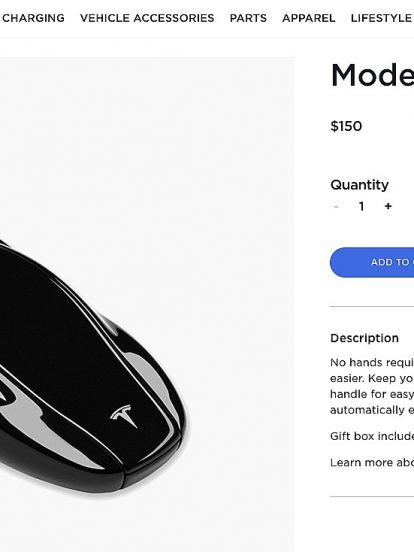Screen dimensions: 414x552
Task: Go to the PARTS category
Action: coord(248,18)
